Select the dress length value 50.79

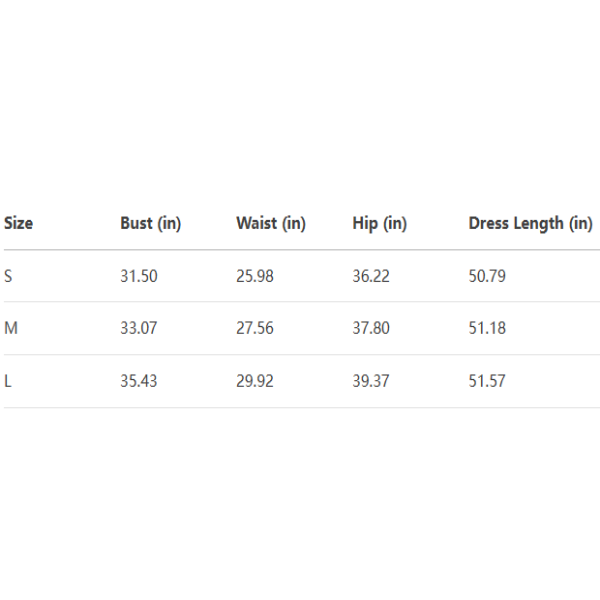click(x=487, y=276)
